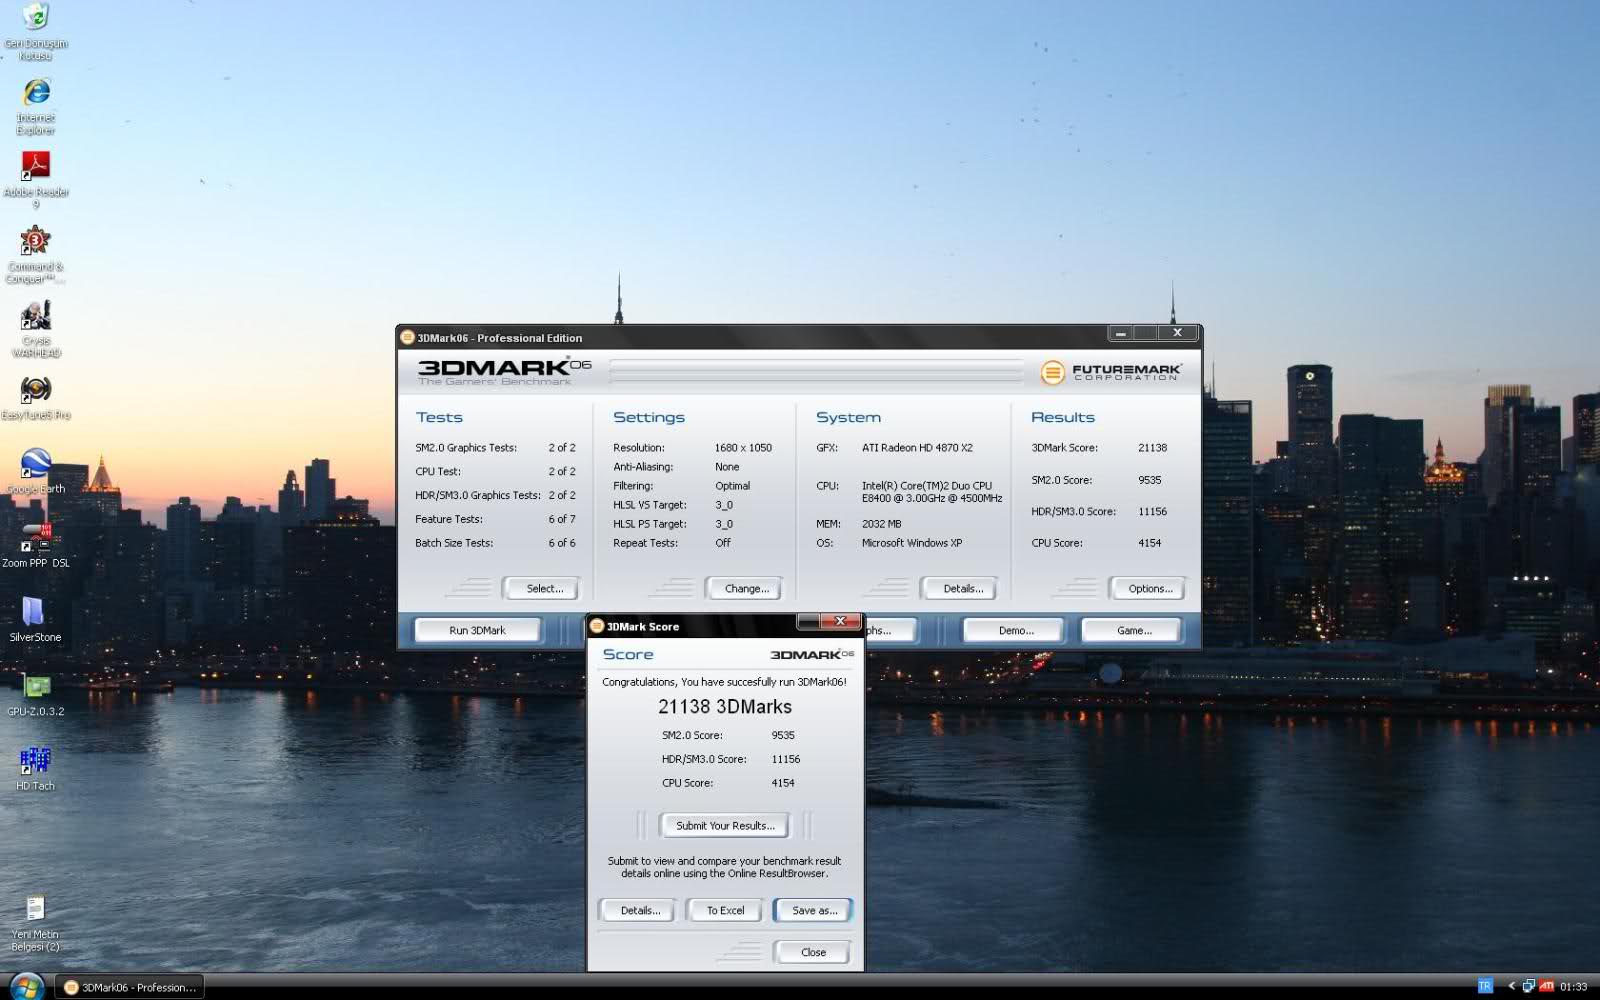Image resolution: width=1600 pixels, height=1000 pixels.
Task: Click the '21138 3DMarks' score text
Action: pos(724,707)
